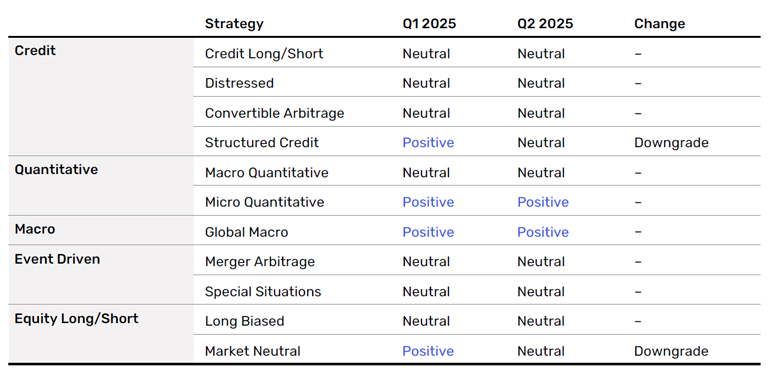Click Micro Quantitative's Q2 2025 Positive rating
770x370 pixels.
tap(543, 202)
